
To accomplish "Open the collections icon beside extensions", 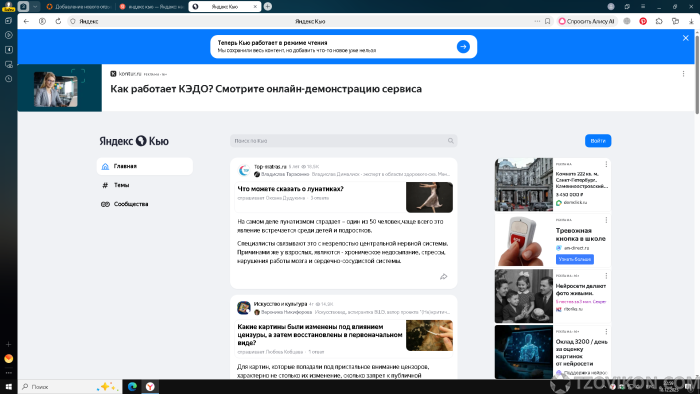I will click(675, 21).
